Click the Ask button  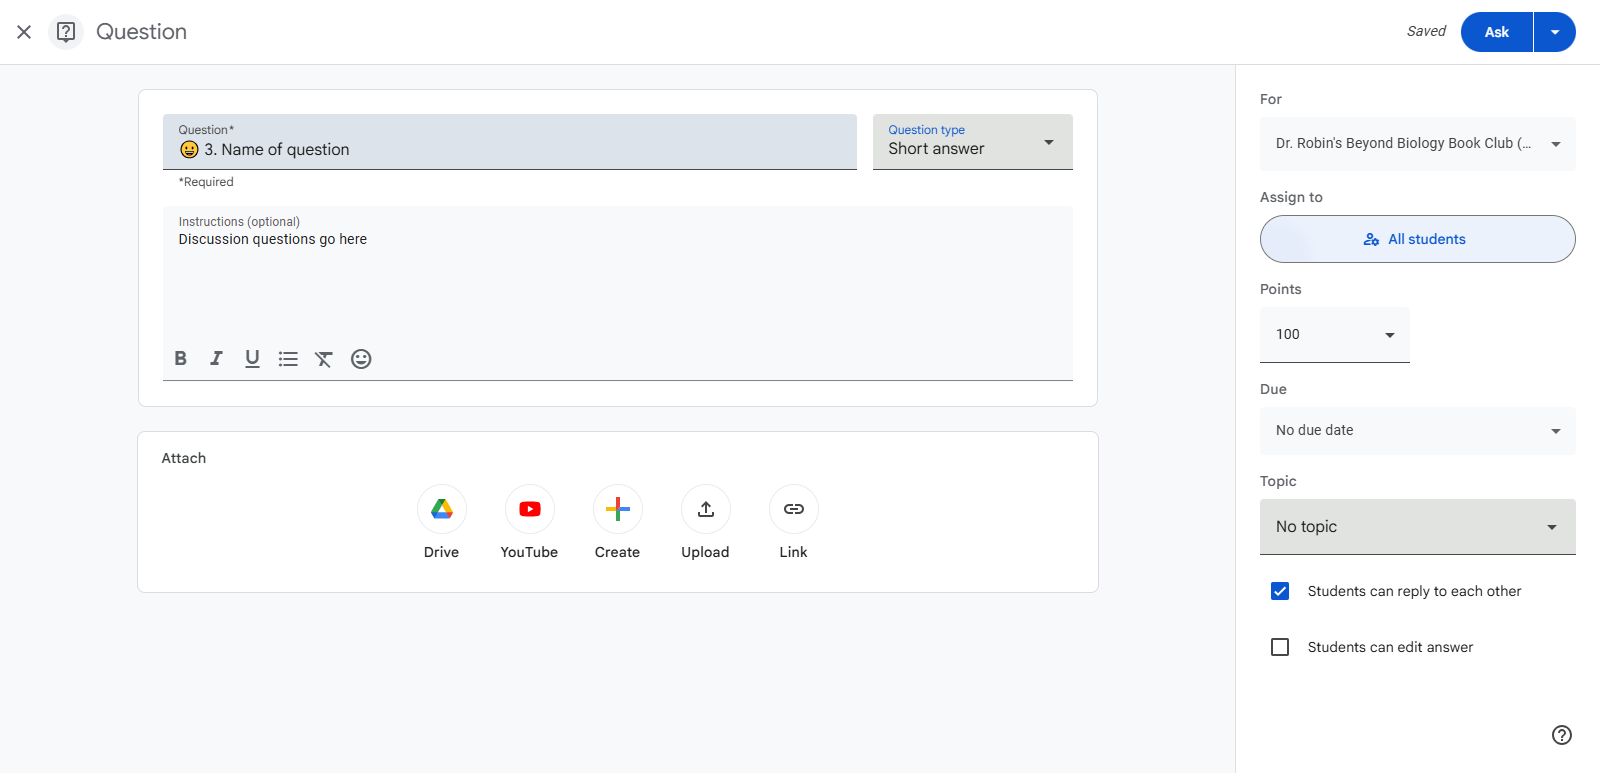click(x=1497, y=32)
